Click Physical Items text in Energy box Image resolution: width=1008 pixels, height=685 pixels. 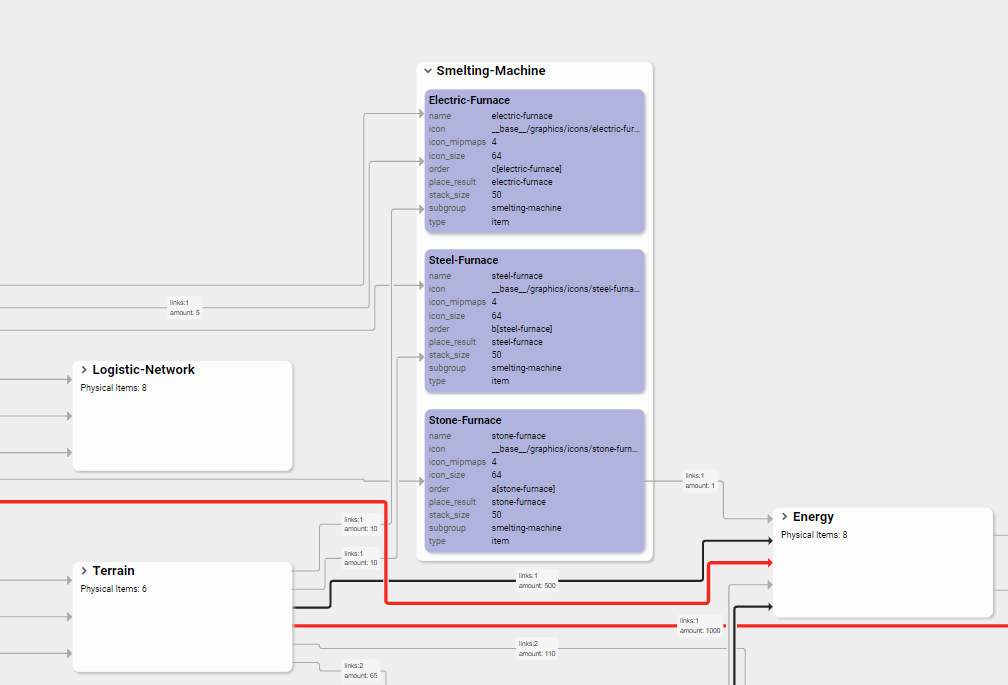(x=814, y=535)
